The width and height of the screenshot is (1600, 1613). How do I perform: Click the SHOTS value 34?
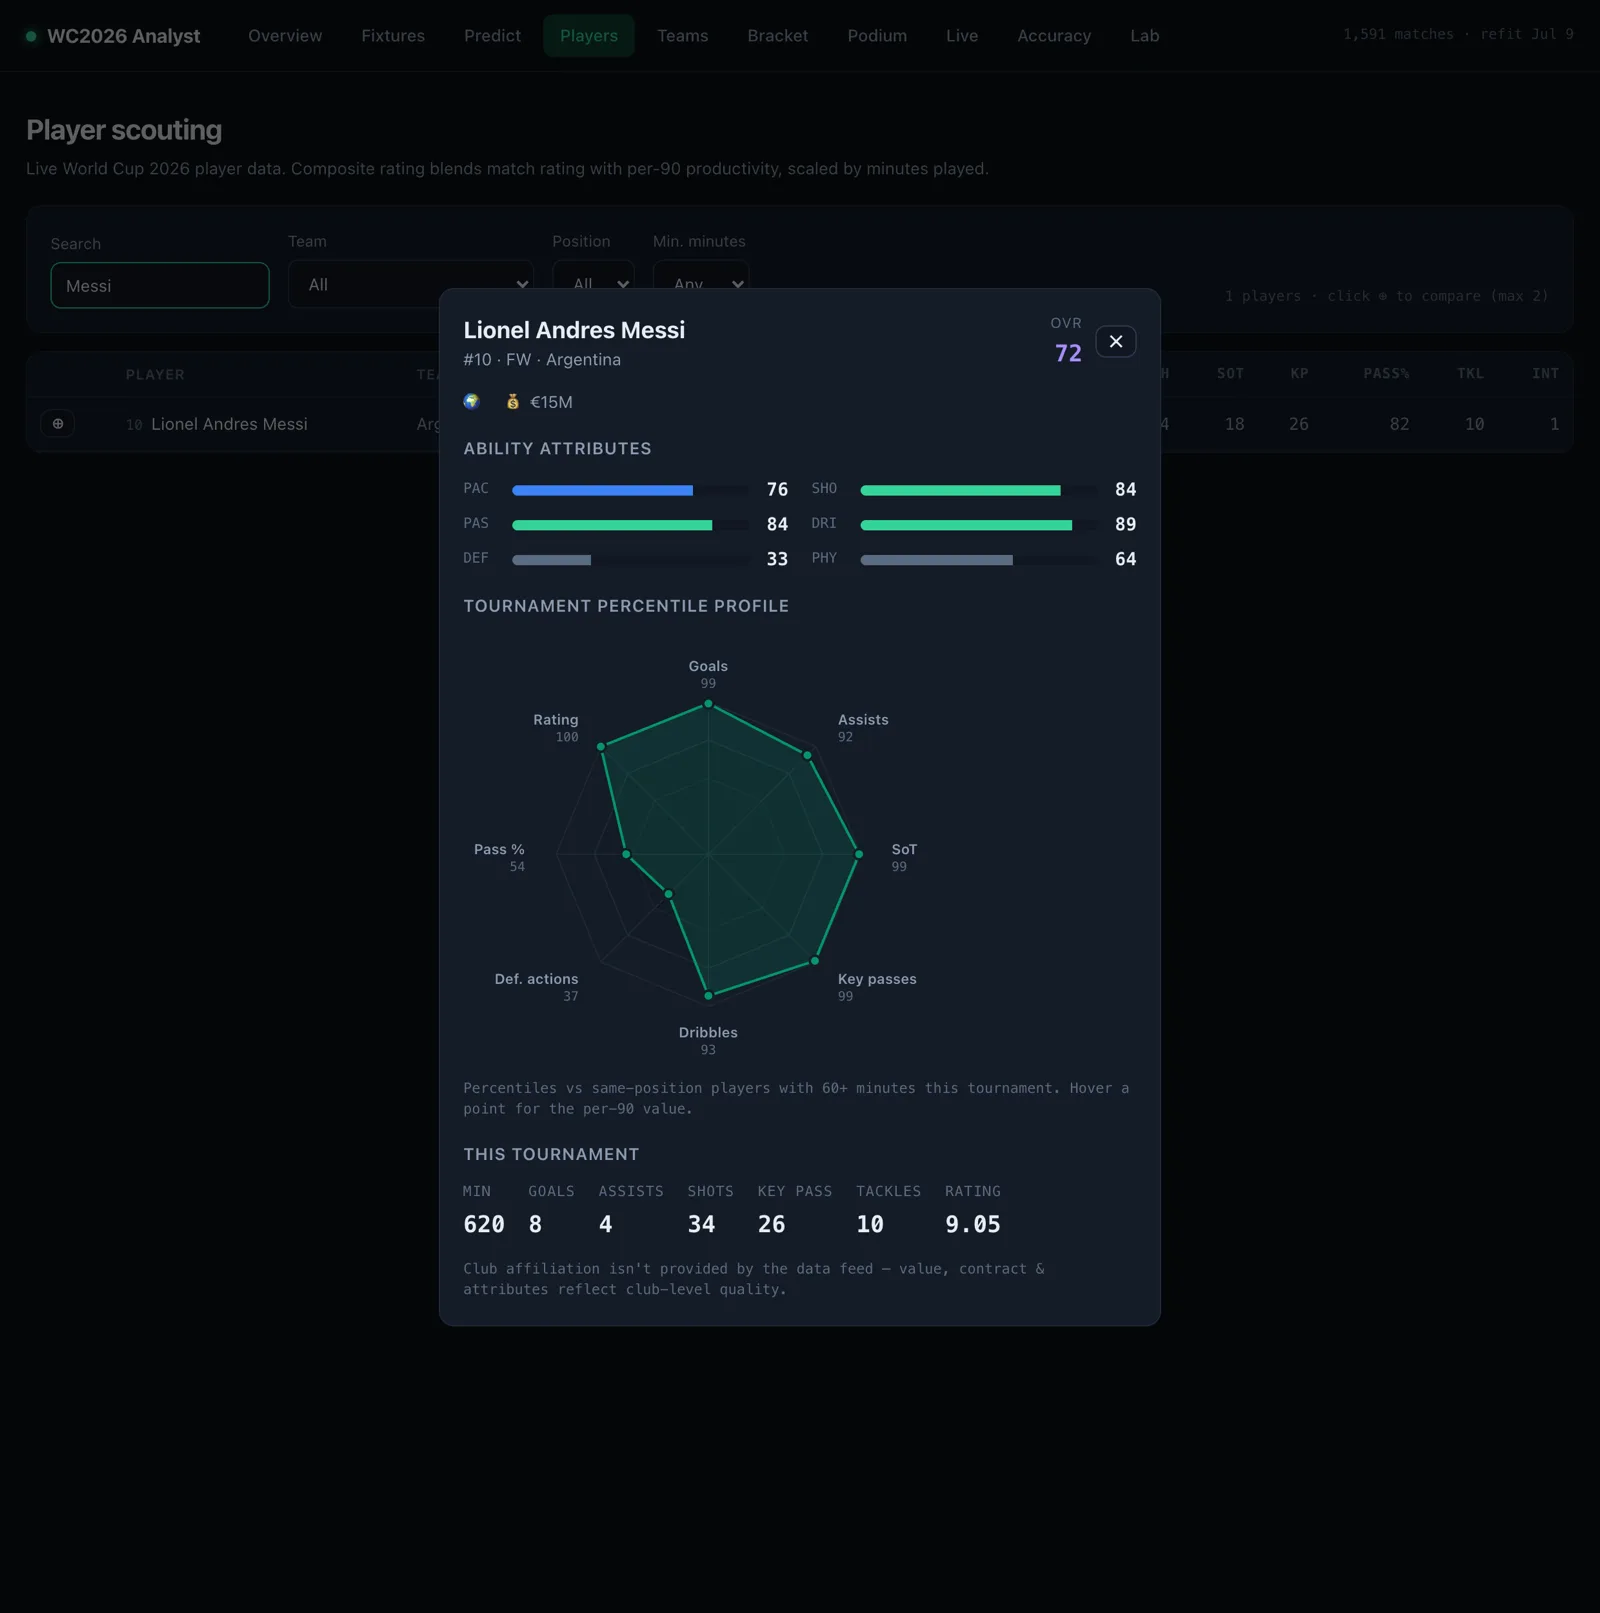click(x=701, y=1224)
